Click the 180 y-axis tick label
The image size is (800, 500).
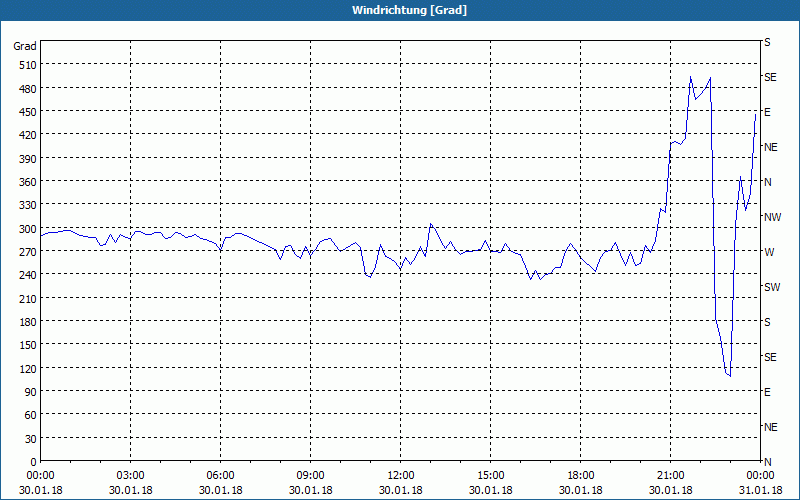pos(28,322)
